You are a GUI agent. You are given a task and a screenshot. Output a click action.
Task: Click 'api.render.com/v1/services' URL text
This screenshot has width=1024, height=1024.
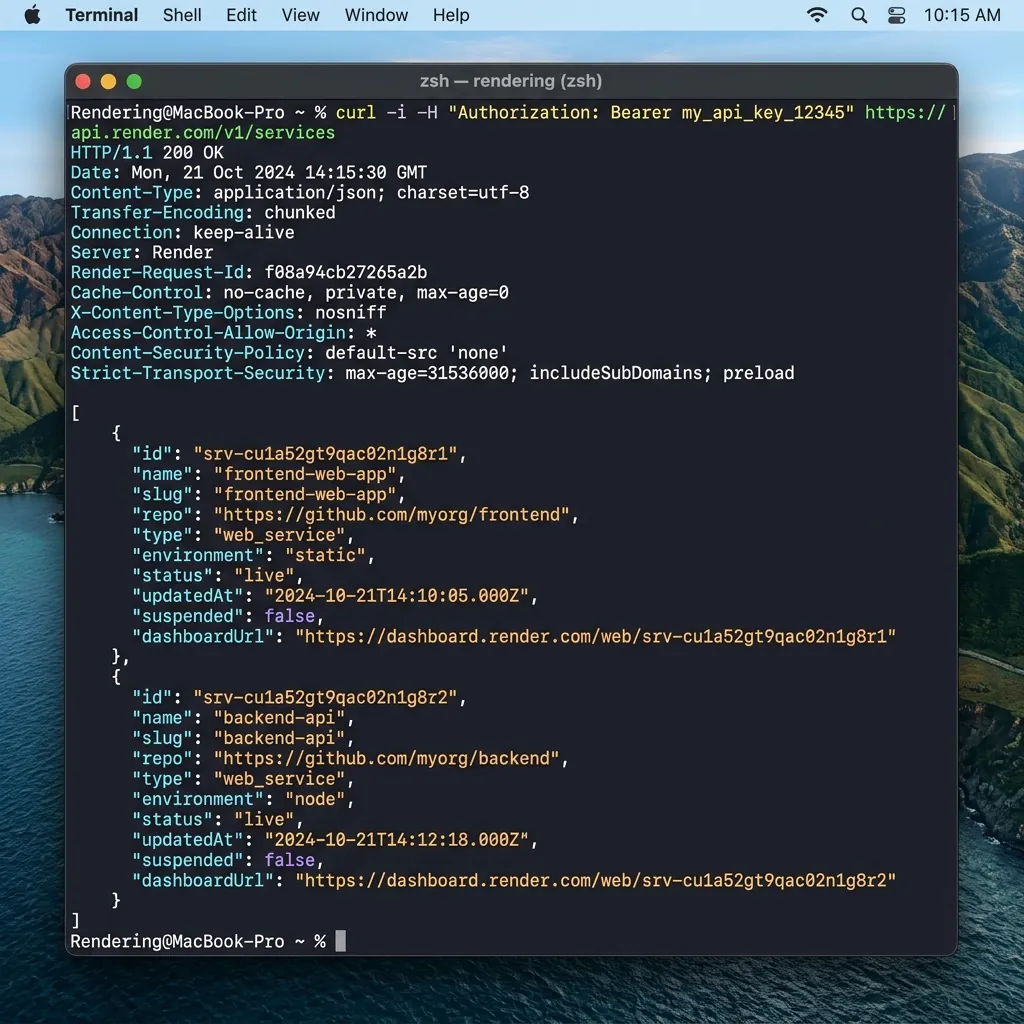tap(203, 133)
